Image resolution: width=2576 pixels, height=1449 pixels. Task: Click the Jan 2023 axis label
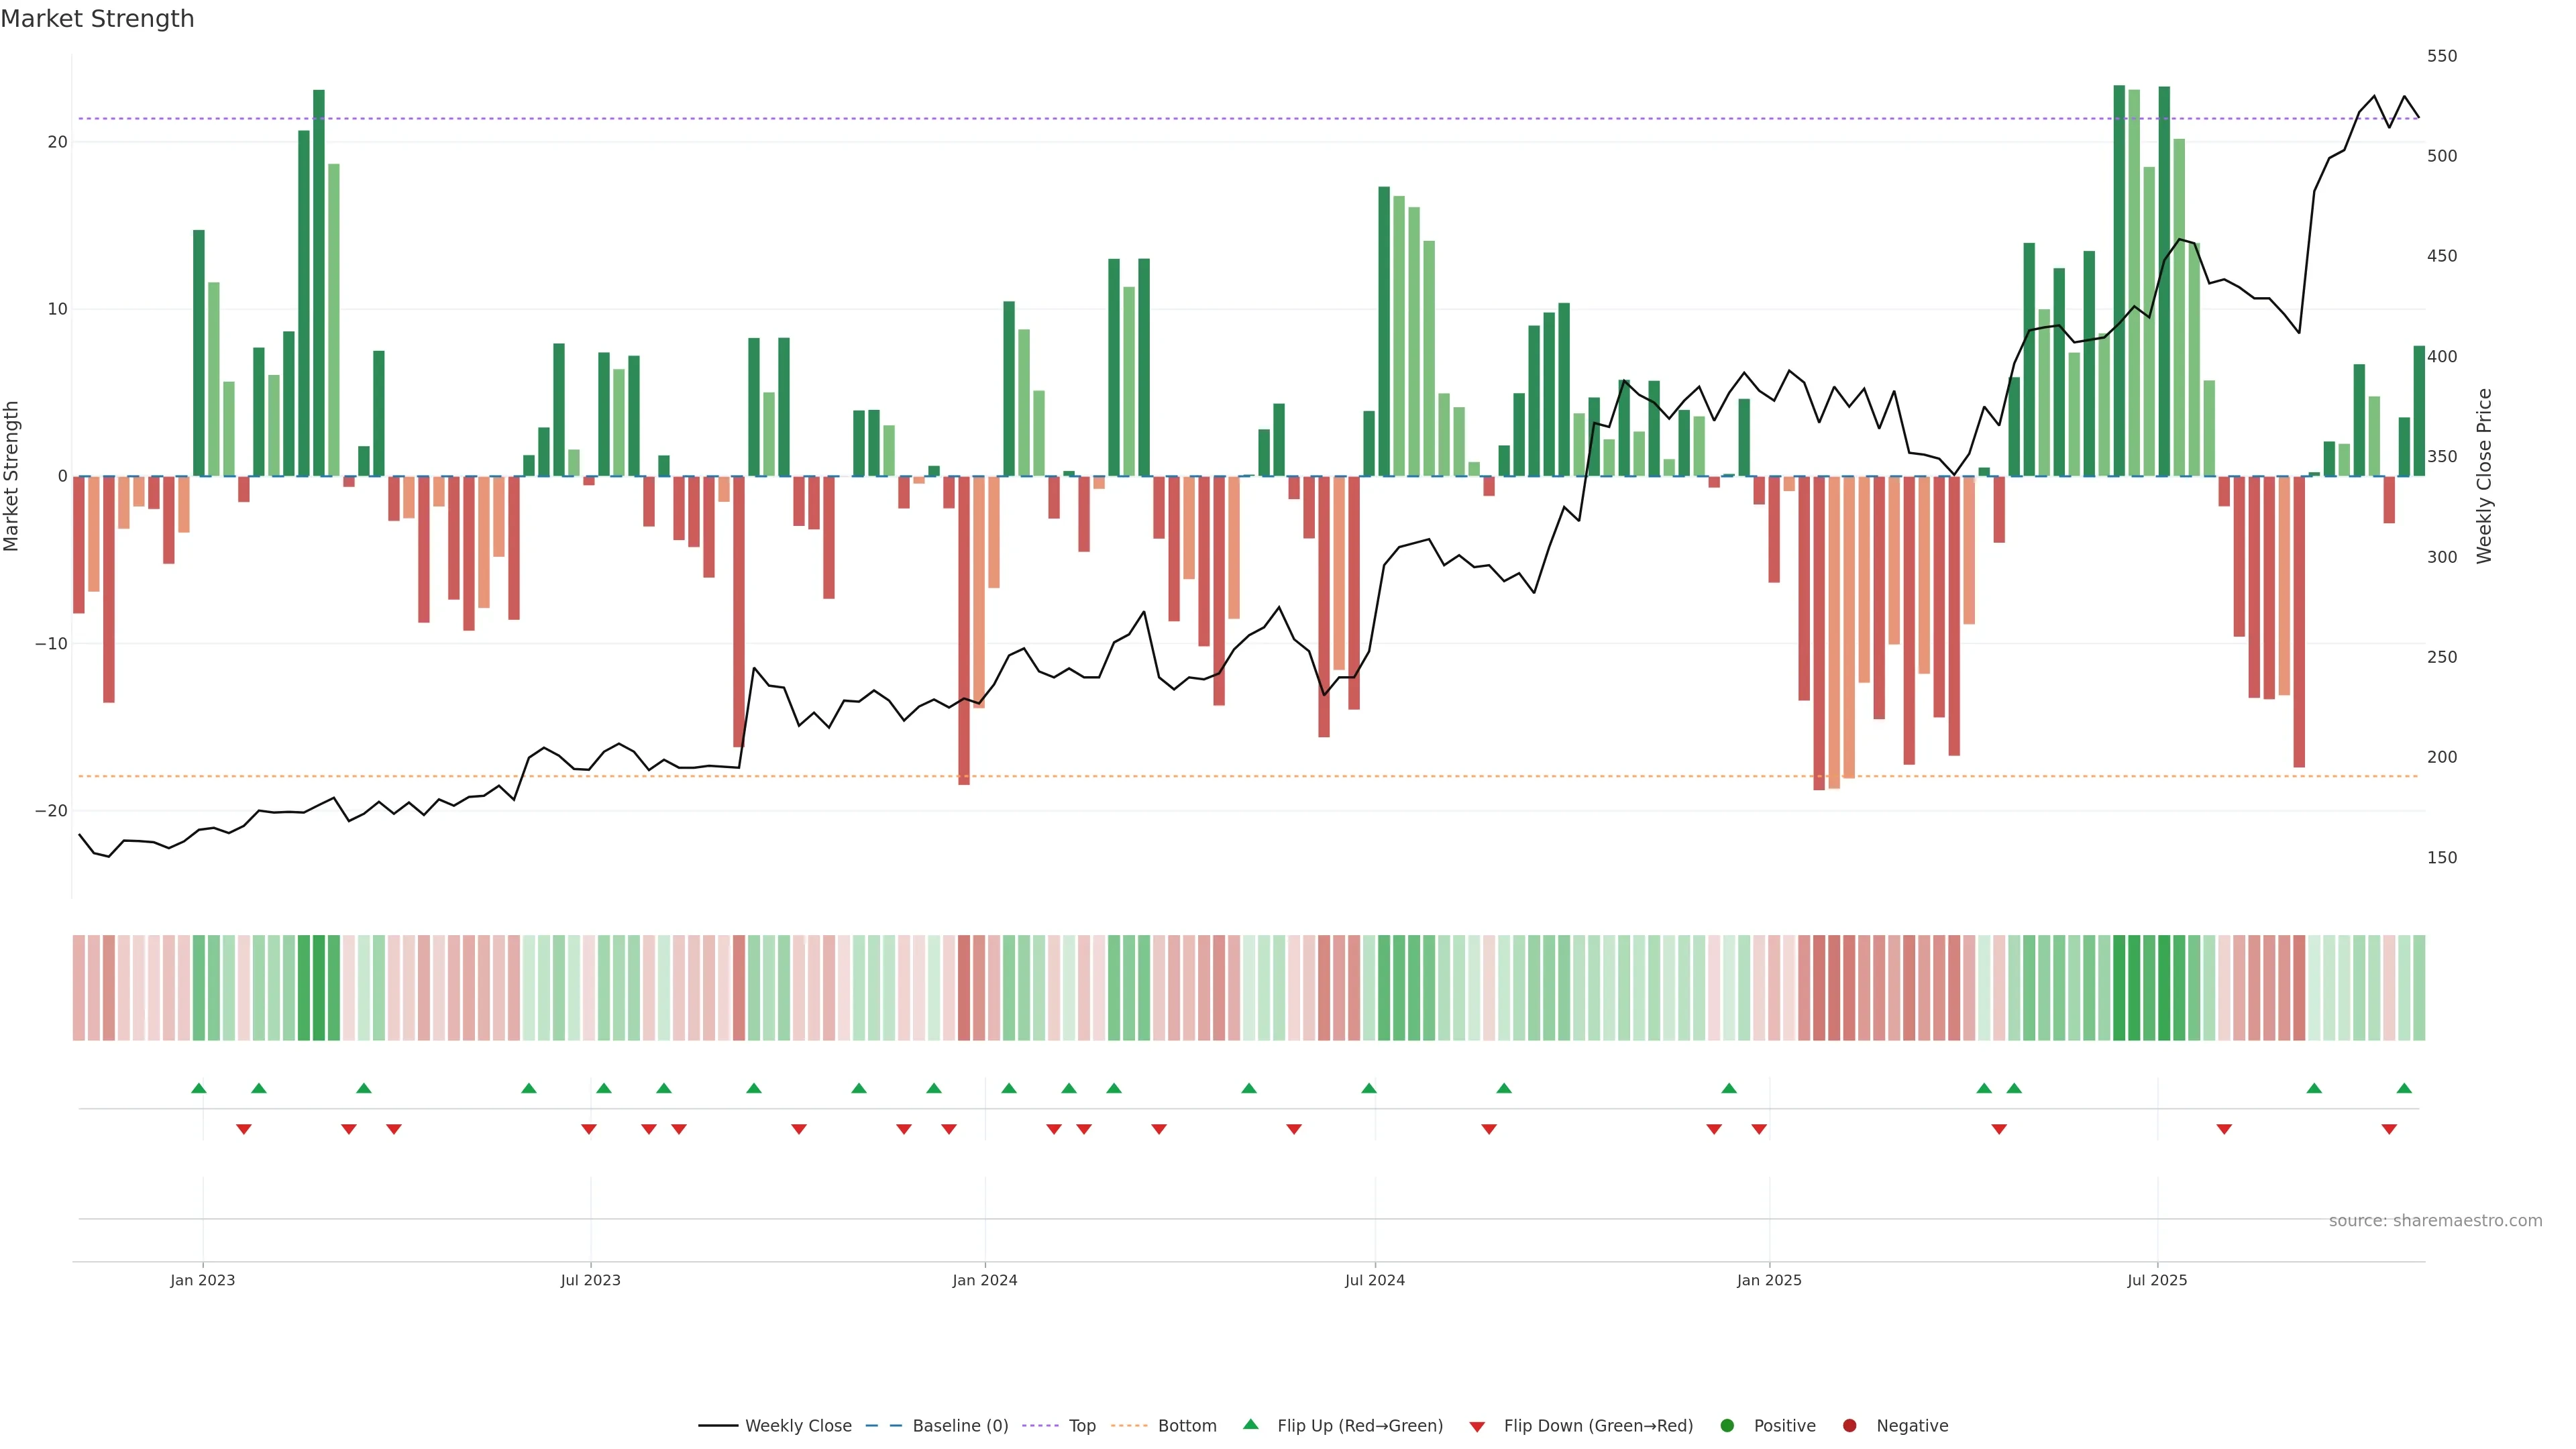(x=202, y=1280)
